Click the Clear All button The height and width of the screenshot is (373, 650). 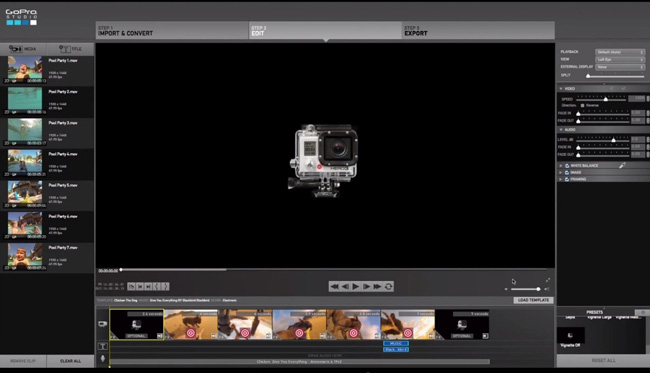coord(70,361)
